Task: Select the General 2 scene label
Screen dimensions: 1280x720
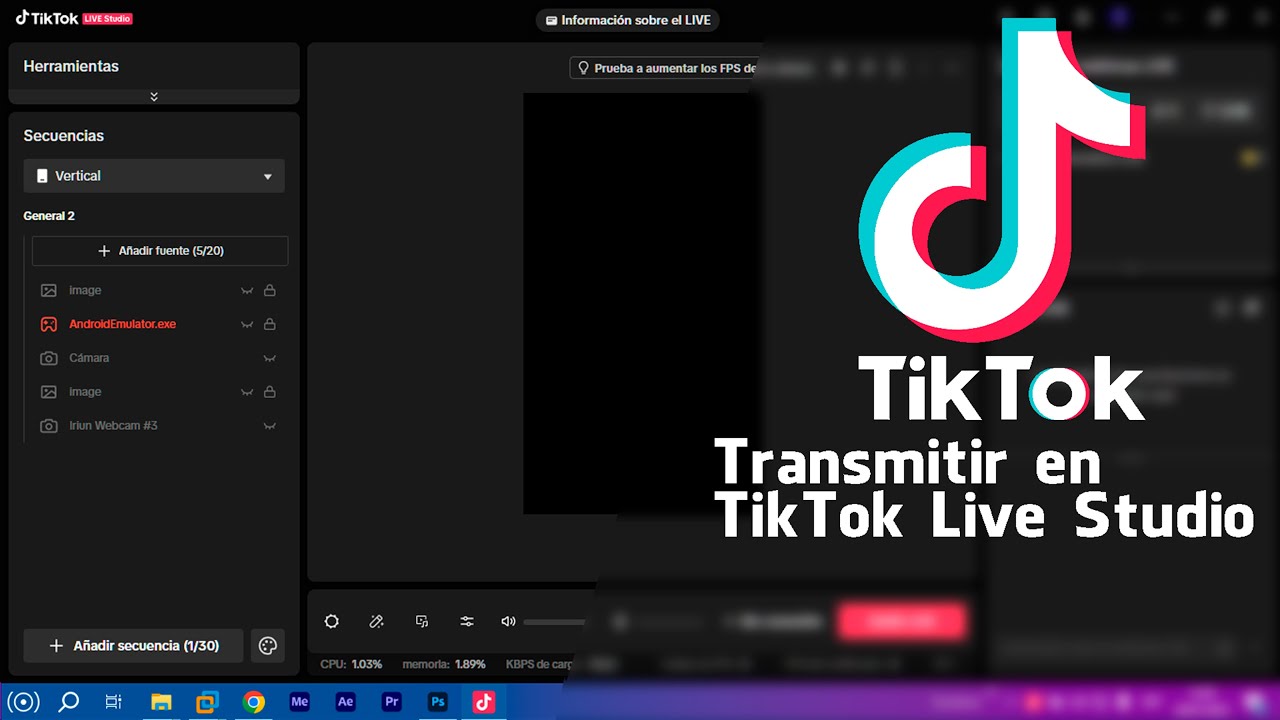Action: 49,216
